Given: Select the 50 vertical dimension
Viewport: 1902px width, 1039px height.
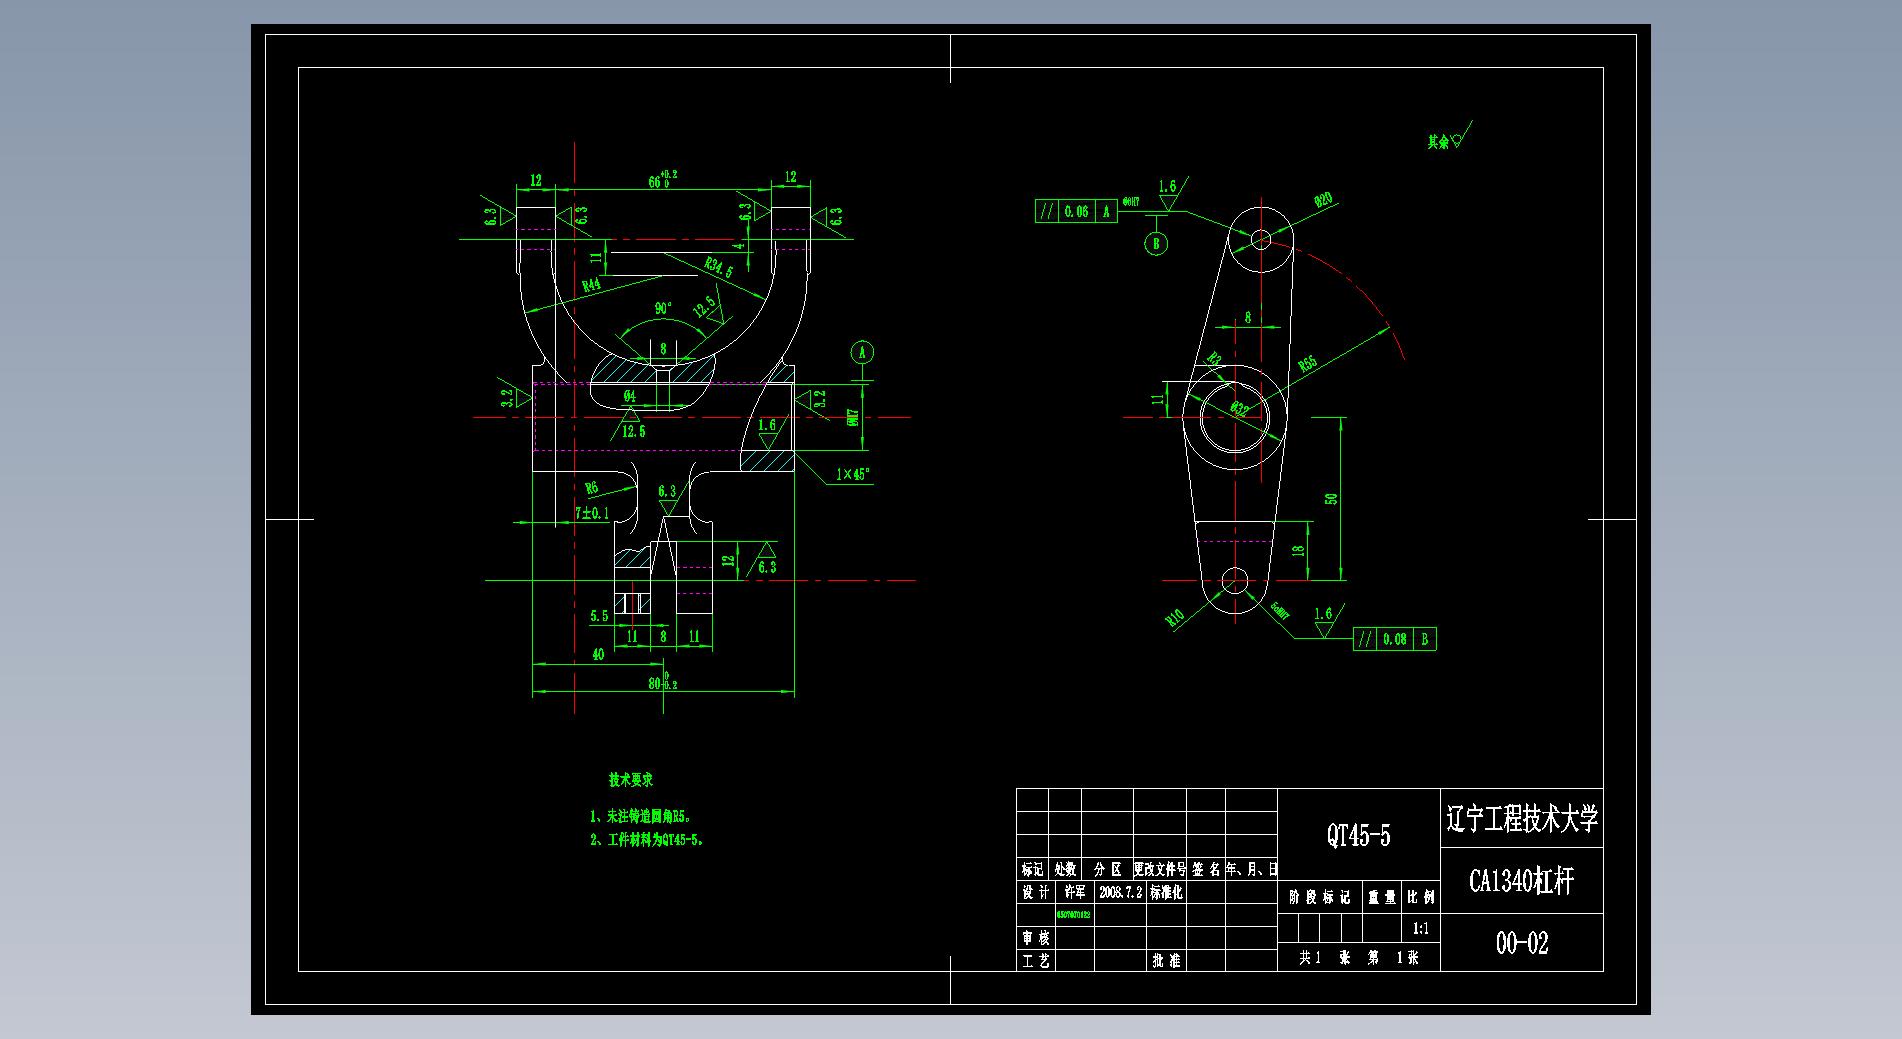Looking at the screenshot, I should pyautogui.click(x=1331, y=498).
